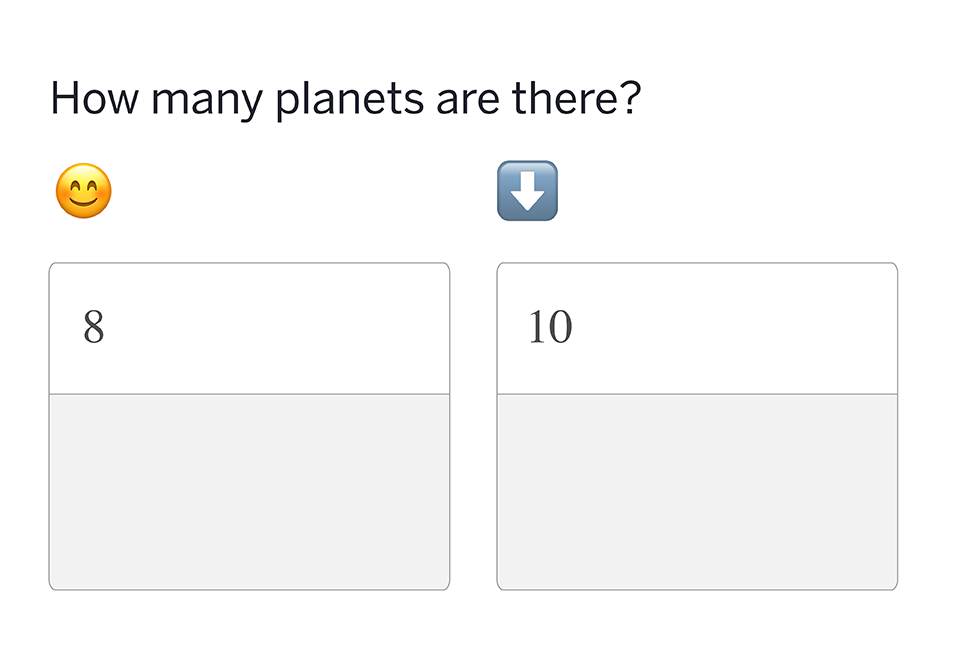Click the word "How" in the heading
This screenshot has height=650, width=960.
coord(85,98)
